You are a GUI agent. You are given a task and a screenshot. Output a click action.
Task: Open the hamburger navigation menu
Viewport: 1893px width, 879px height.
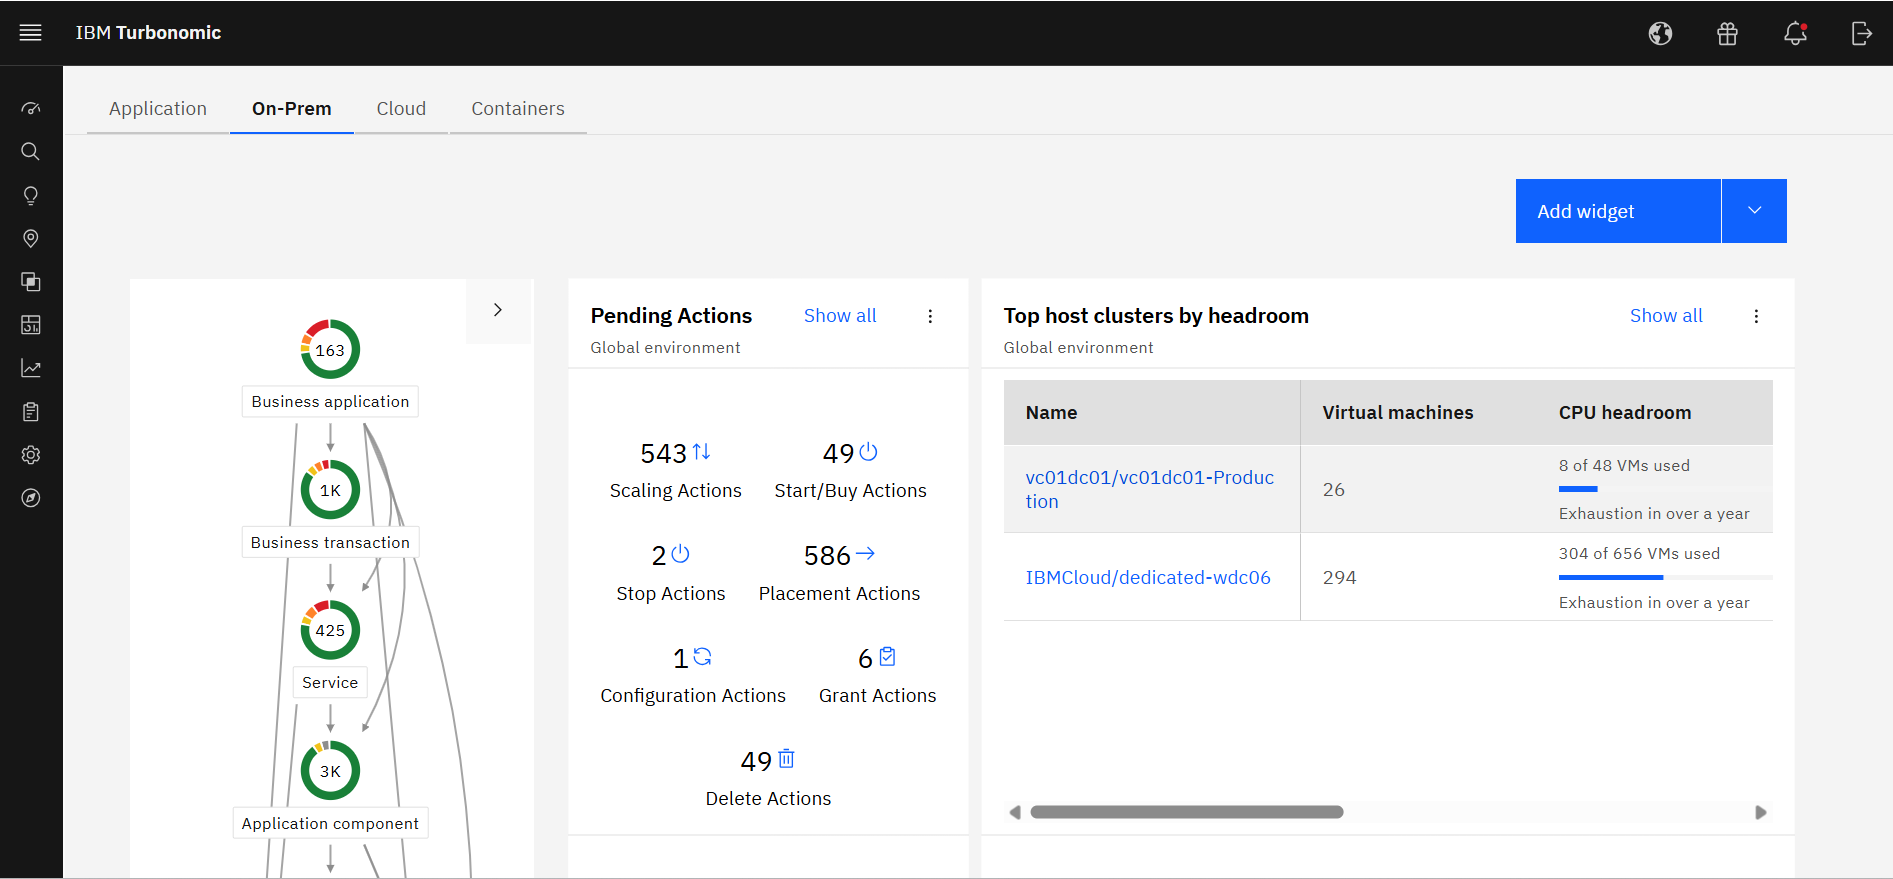click(31, 33)
